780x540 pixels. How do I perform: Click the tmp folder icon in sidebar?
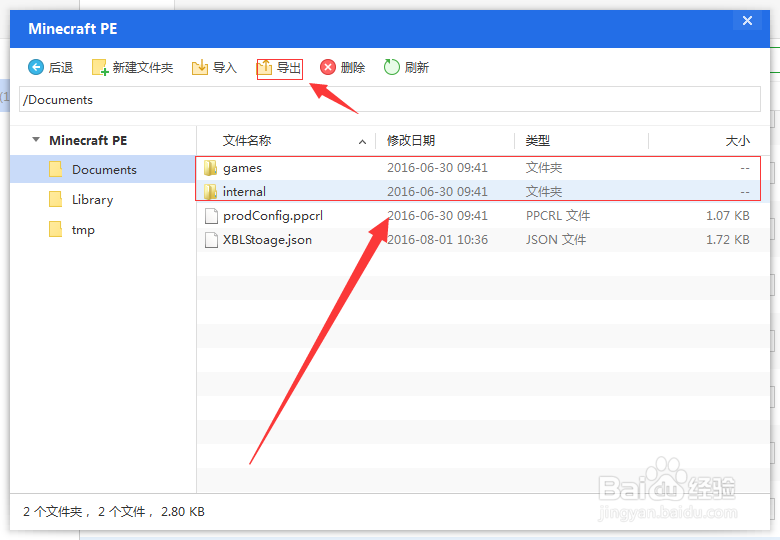[56, 230]
